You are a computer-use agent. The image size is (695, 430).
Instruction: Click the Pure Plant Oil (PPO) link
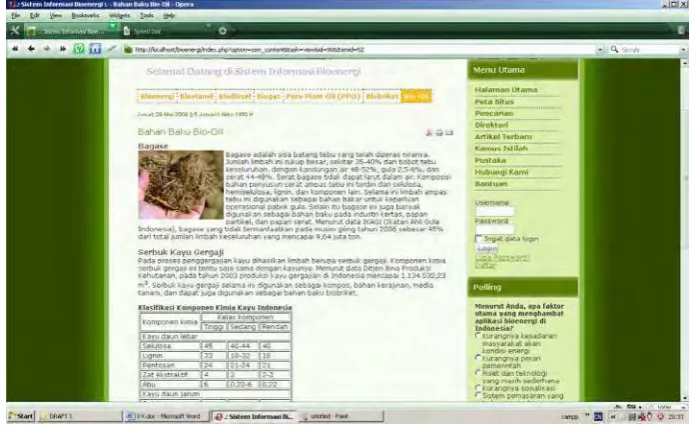[323, 96]
